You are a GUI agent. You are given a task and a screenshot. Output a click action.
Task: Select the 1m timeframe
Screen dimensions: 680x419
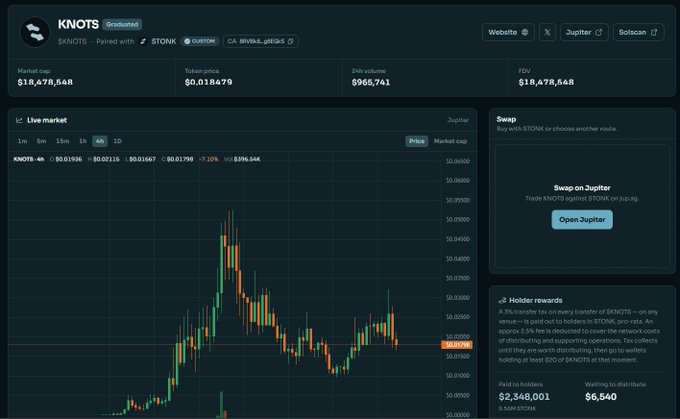coord(22,141)
